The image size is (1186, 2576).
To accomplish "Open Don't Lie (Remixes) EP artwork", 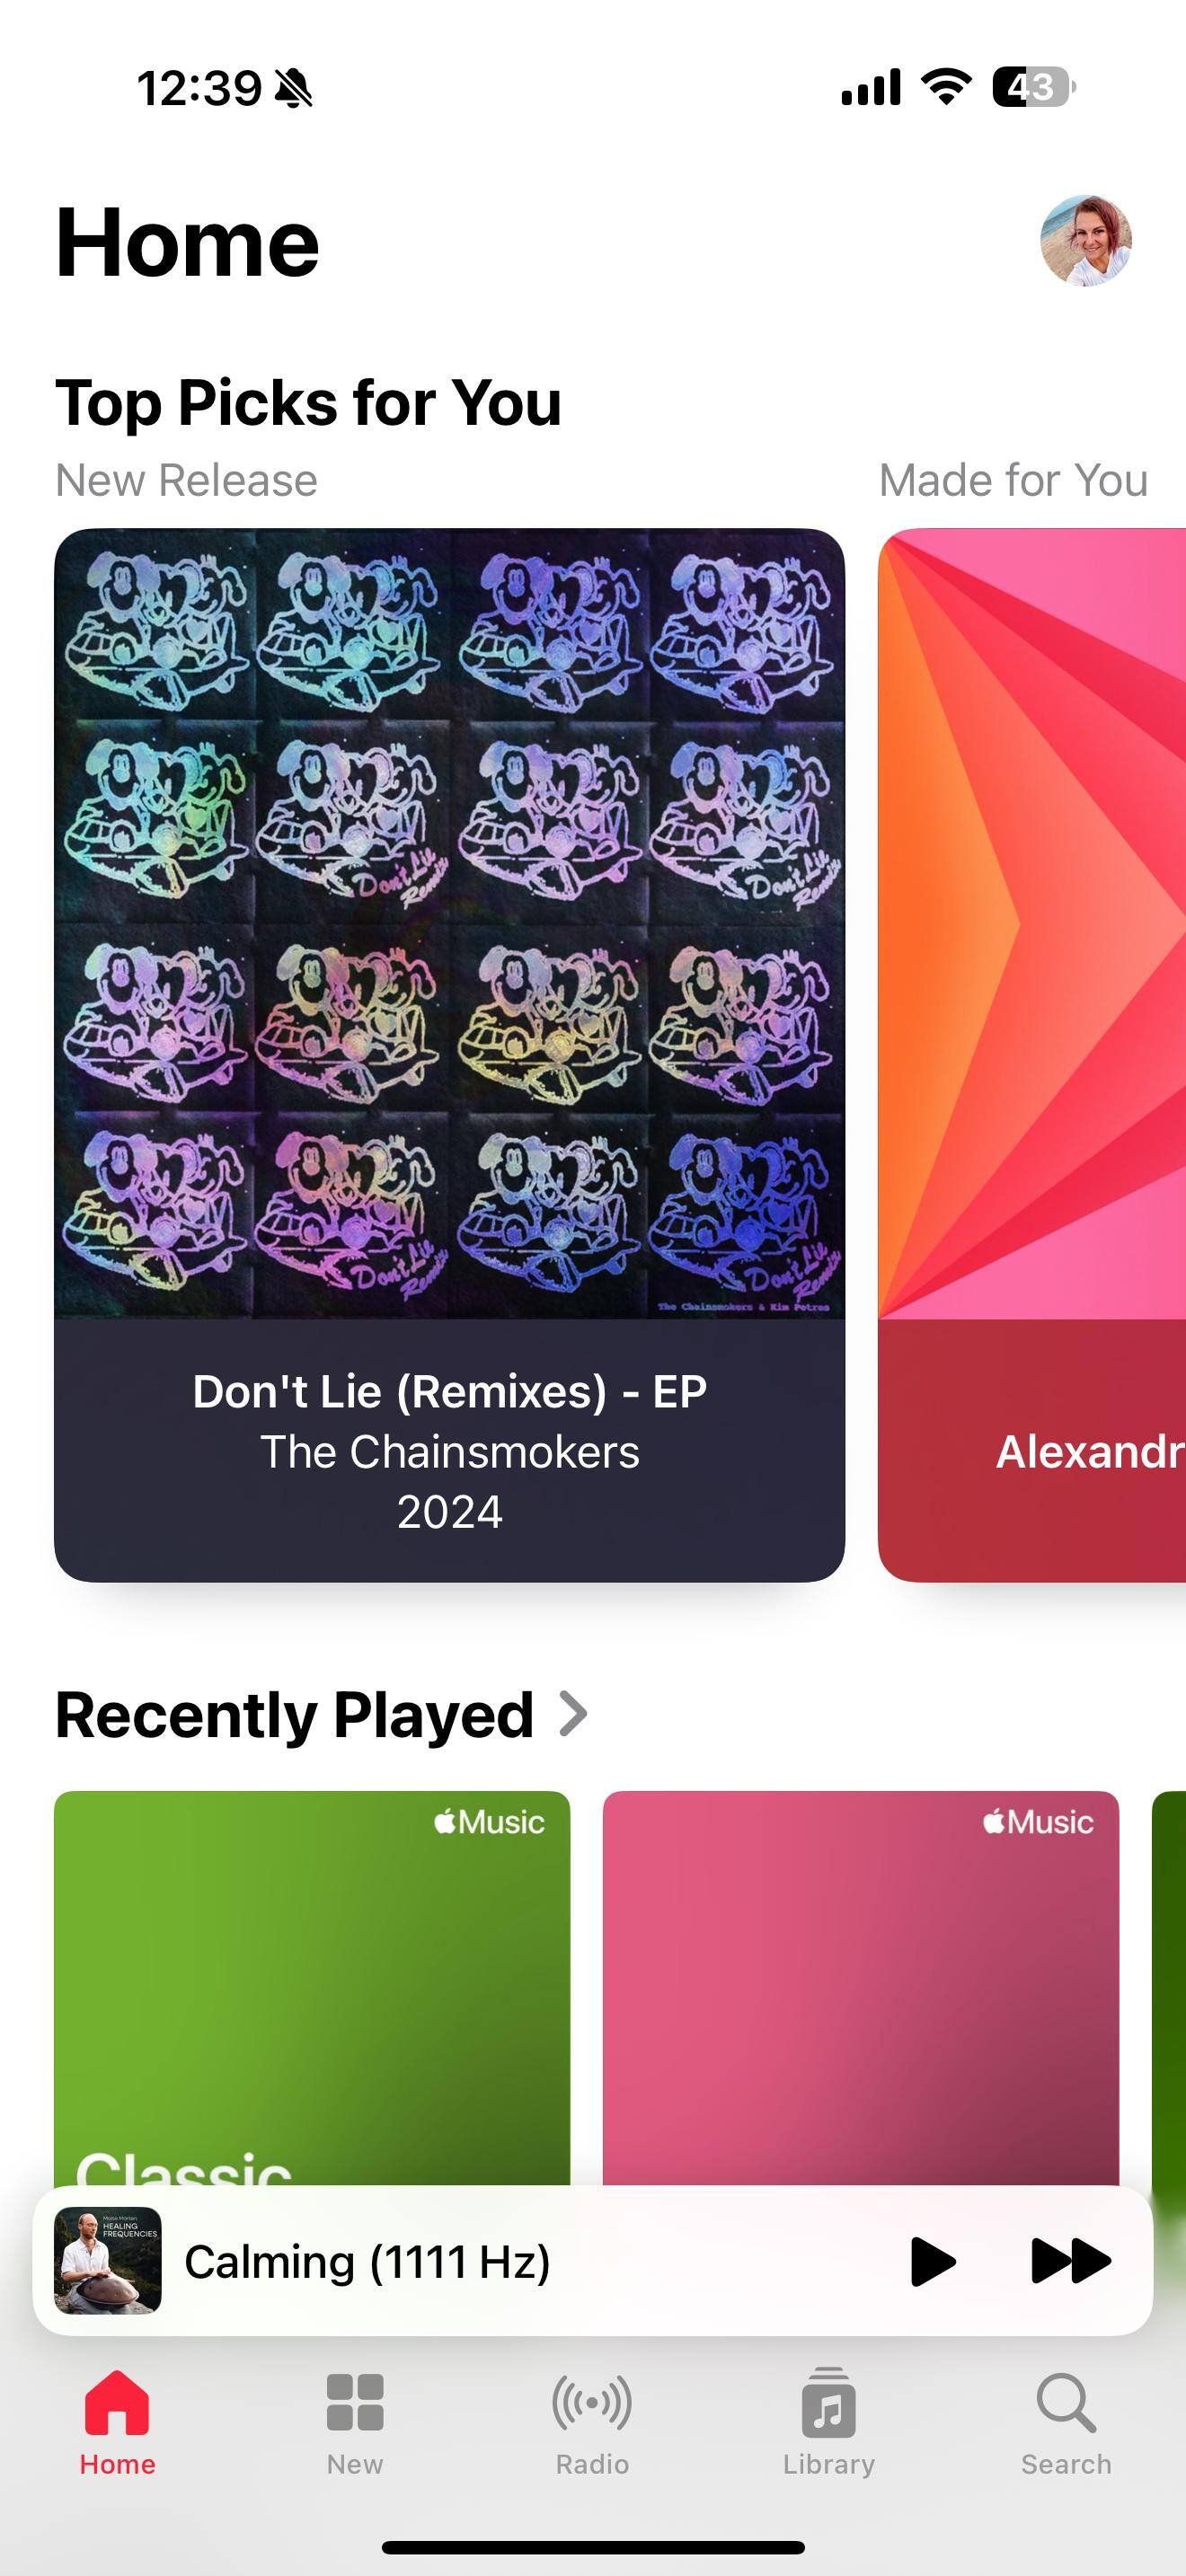I will tap(449, 923).
